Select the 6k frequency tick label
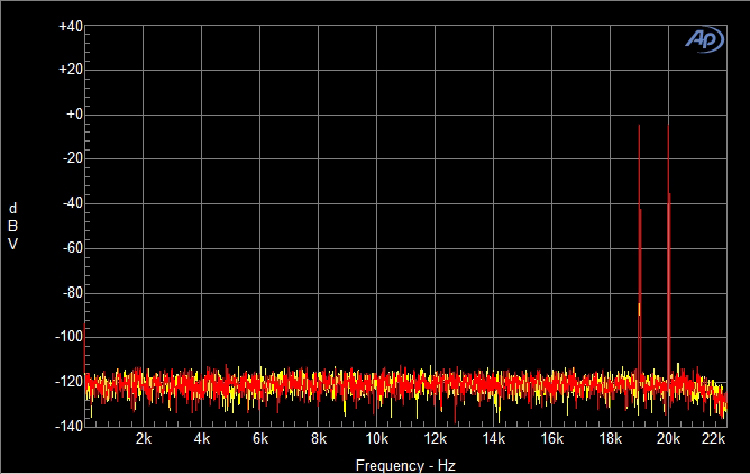 260,439
